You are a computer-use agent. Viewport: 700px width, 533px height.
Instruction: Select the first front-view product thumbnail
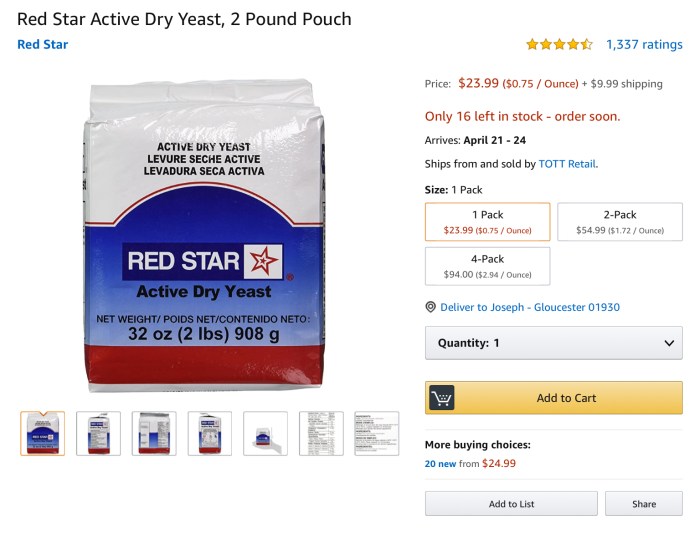click(x=43, y=433)
